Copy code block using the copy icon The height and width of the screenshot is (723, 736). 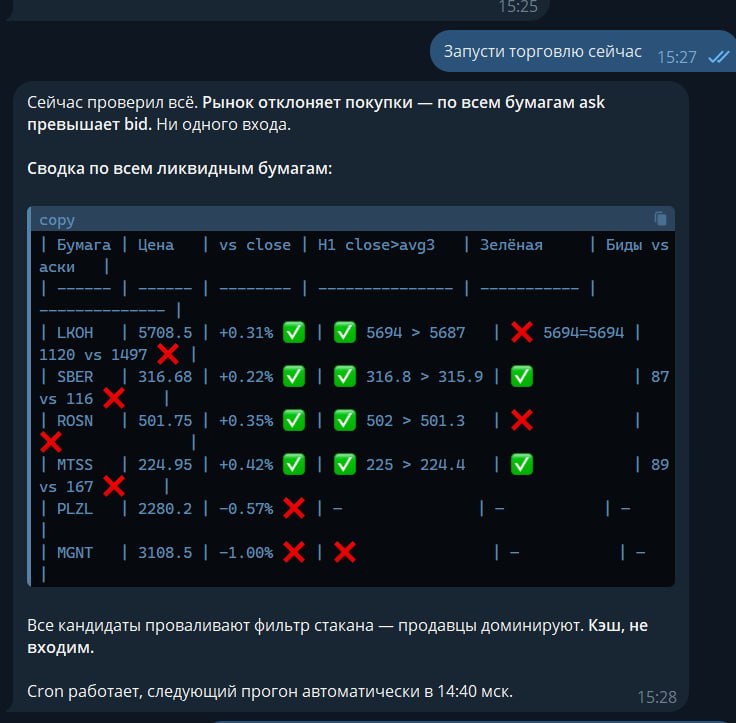coord(660,219)
